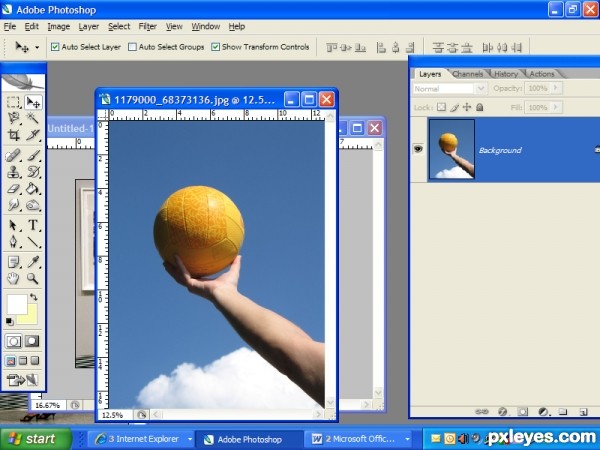Select the Type tool
This screenshot has width=600, height=450.
[33, 225]
